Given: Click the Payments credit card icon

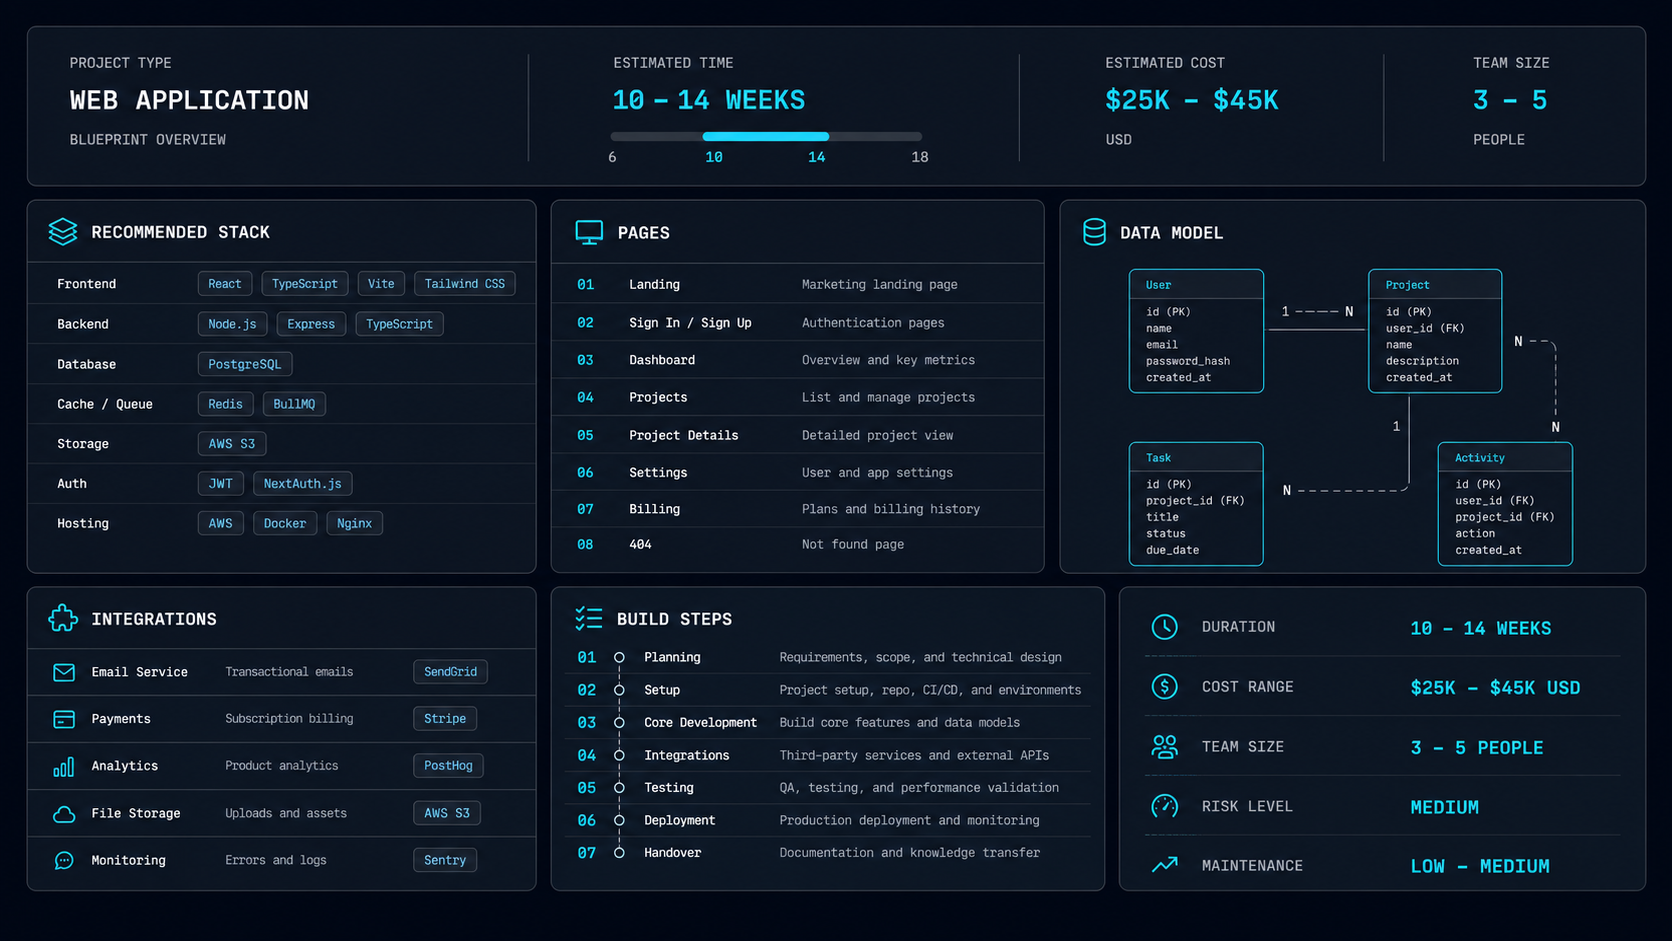Looking at the screenshot, I should (x=64, y=719).
